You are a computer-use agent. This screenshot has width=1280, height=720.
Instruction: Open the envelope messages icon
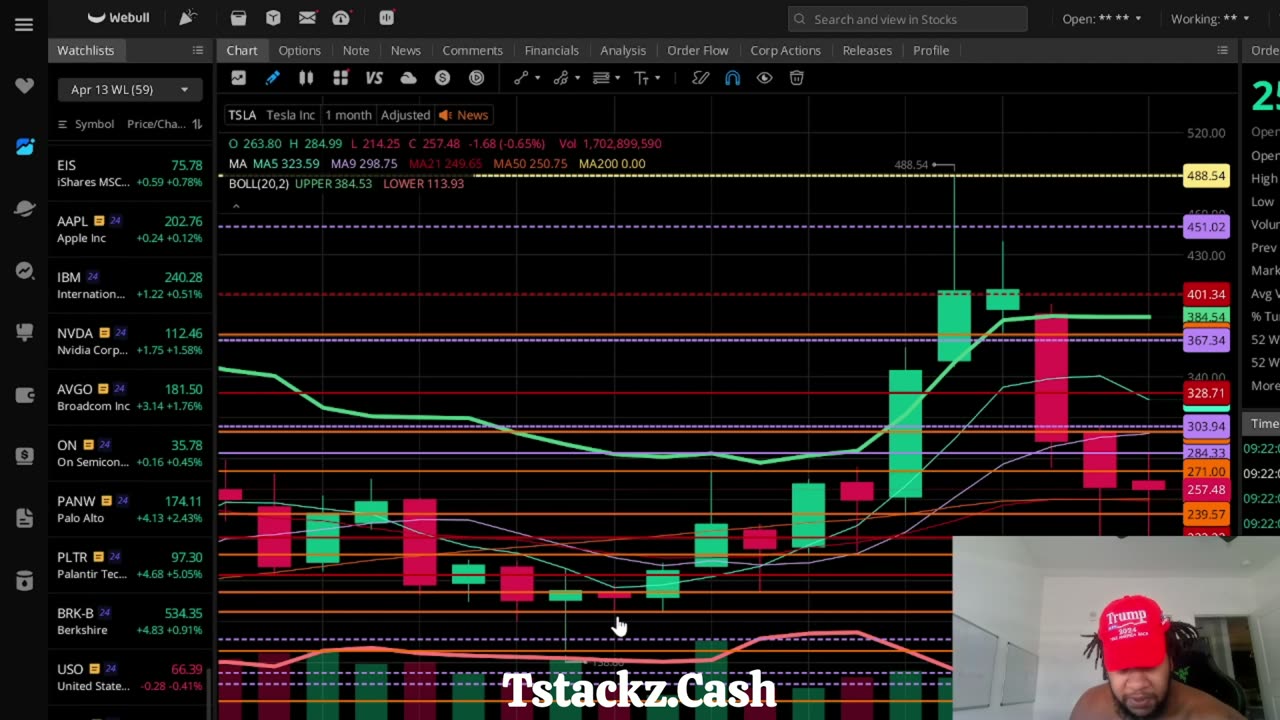point(307,17)
